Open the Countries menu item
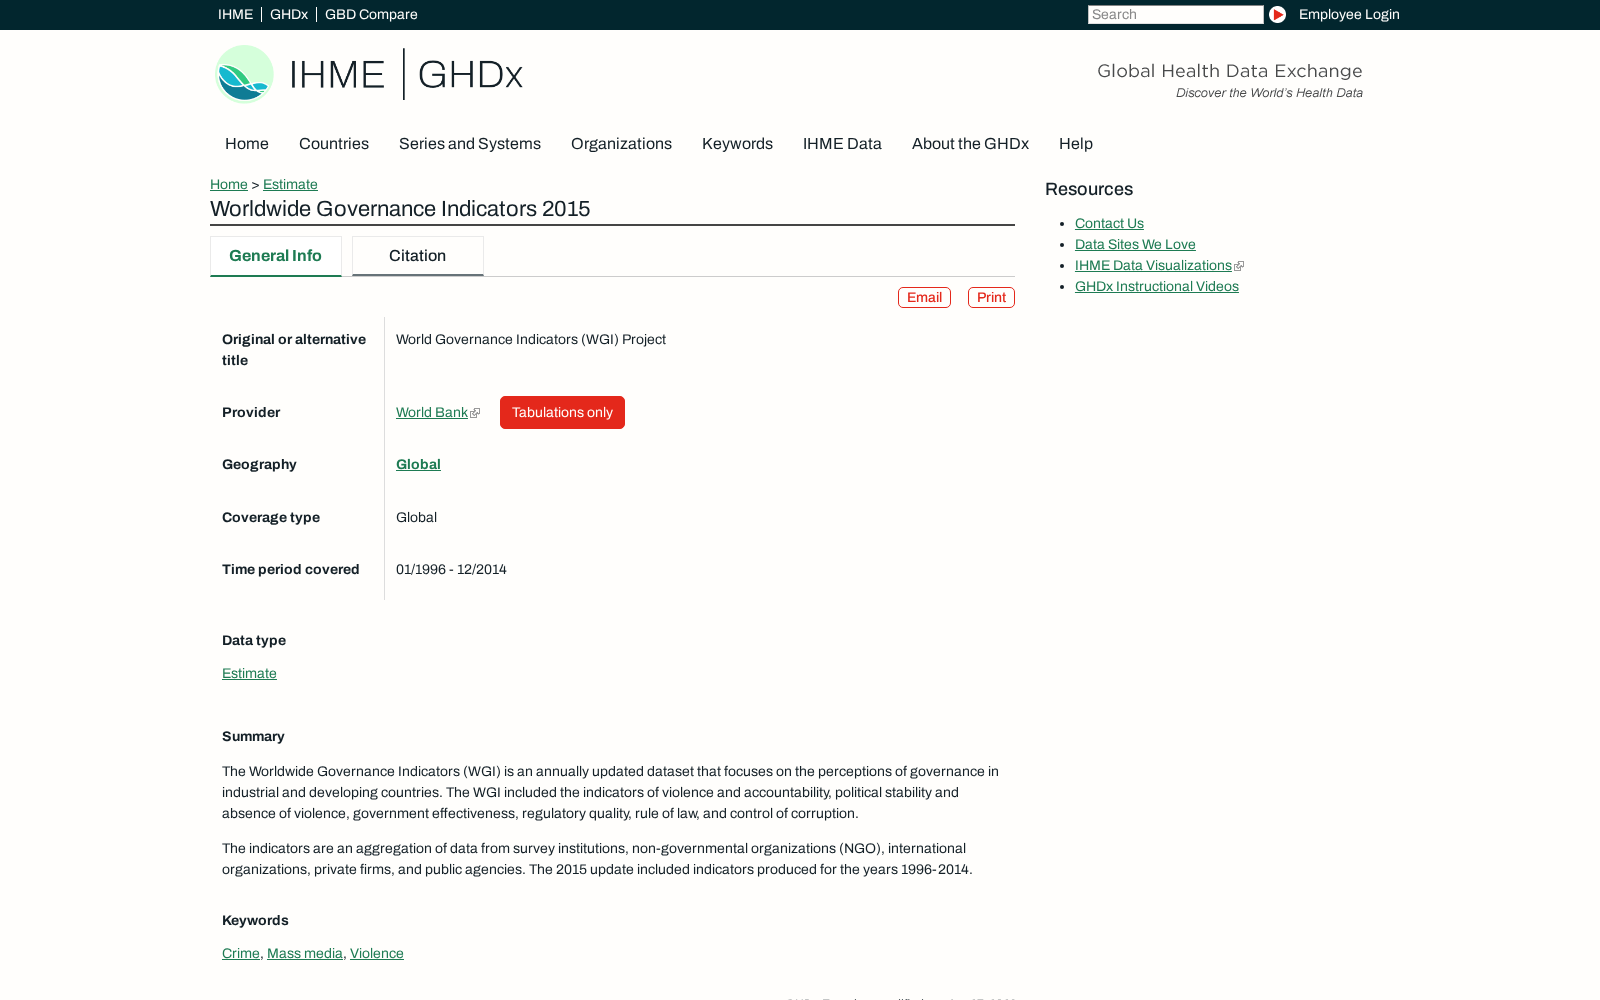 (334, 144)
